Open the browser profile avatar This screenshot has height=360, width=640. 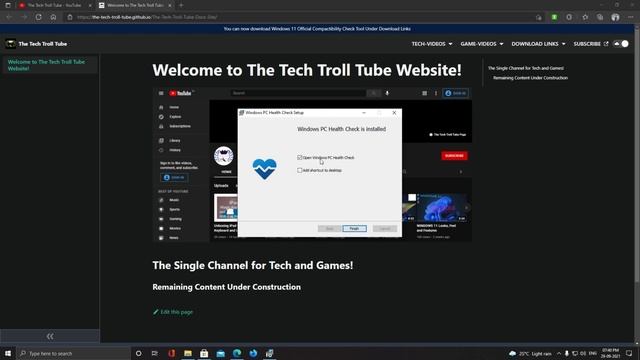click(x=615, y=17)
